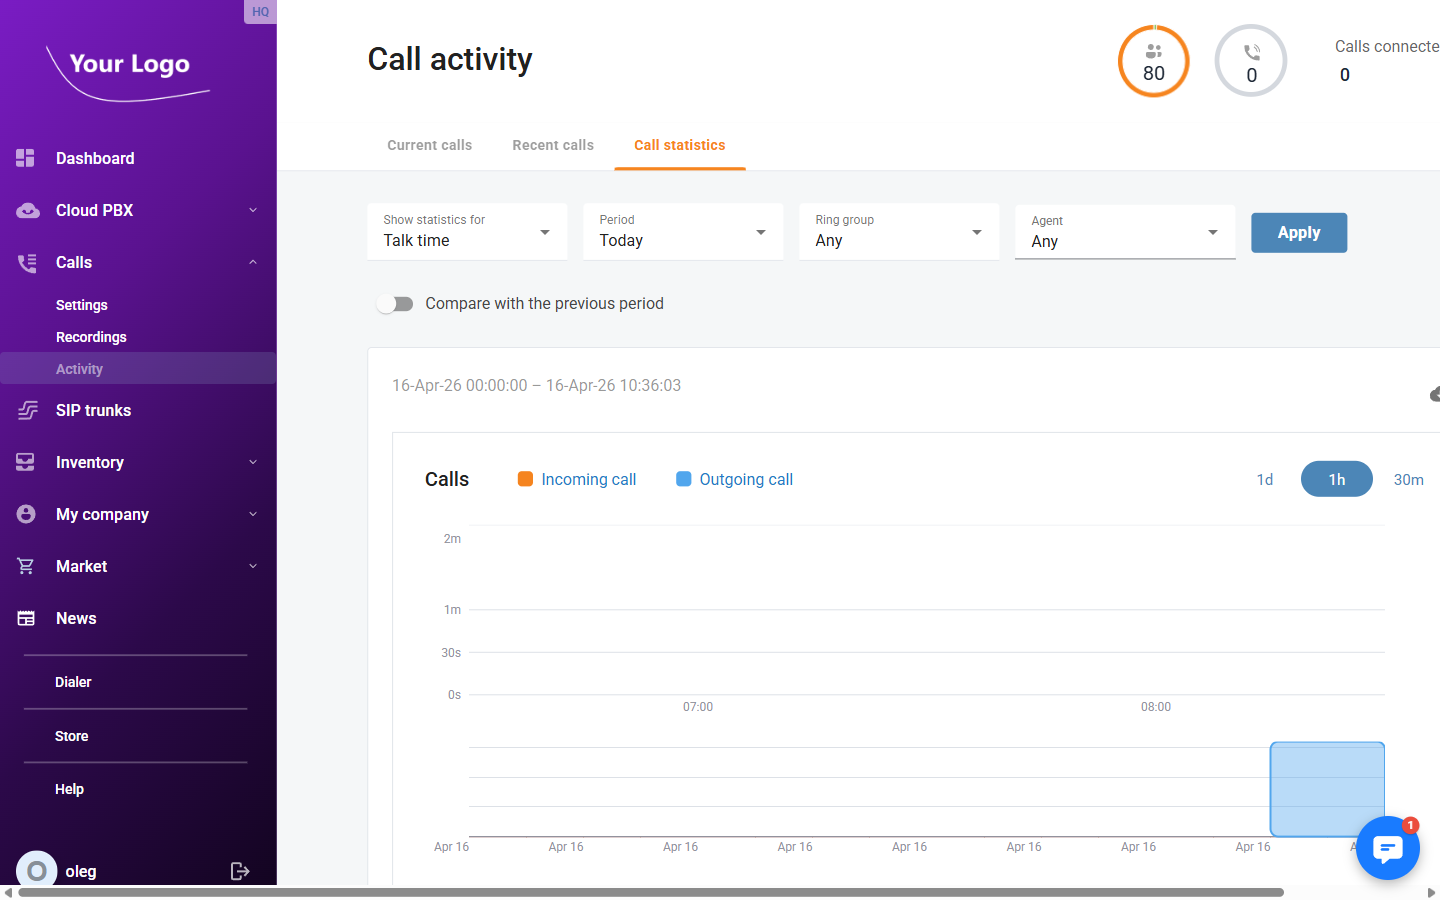Open the Recordings page under Calls
The width and height of the screenshot is (1440, 900).
[91, 337]
